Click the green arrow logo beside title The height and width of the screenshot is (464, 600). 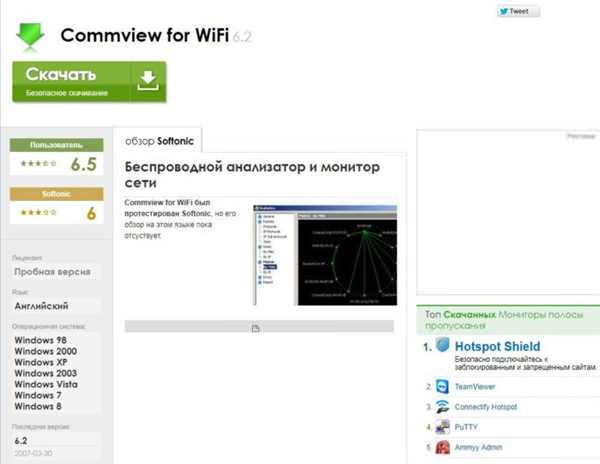30,36
